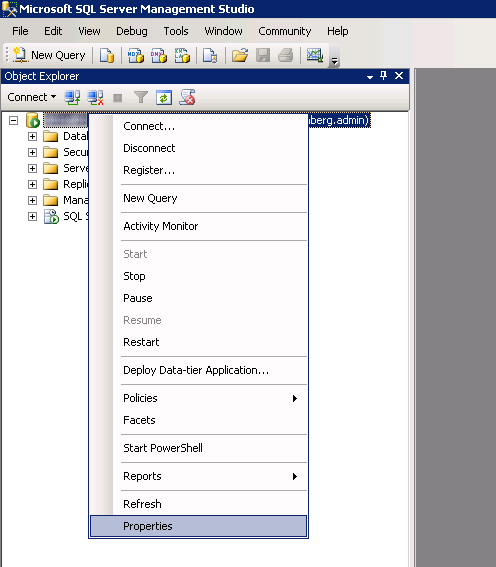Image resolution: width=496 pixels, height=567 pixels.
Task: Click the Stop square icon
Action: tap(117, 98)
